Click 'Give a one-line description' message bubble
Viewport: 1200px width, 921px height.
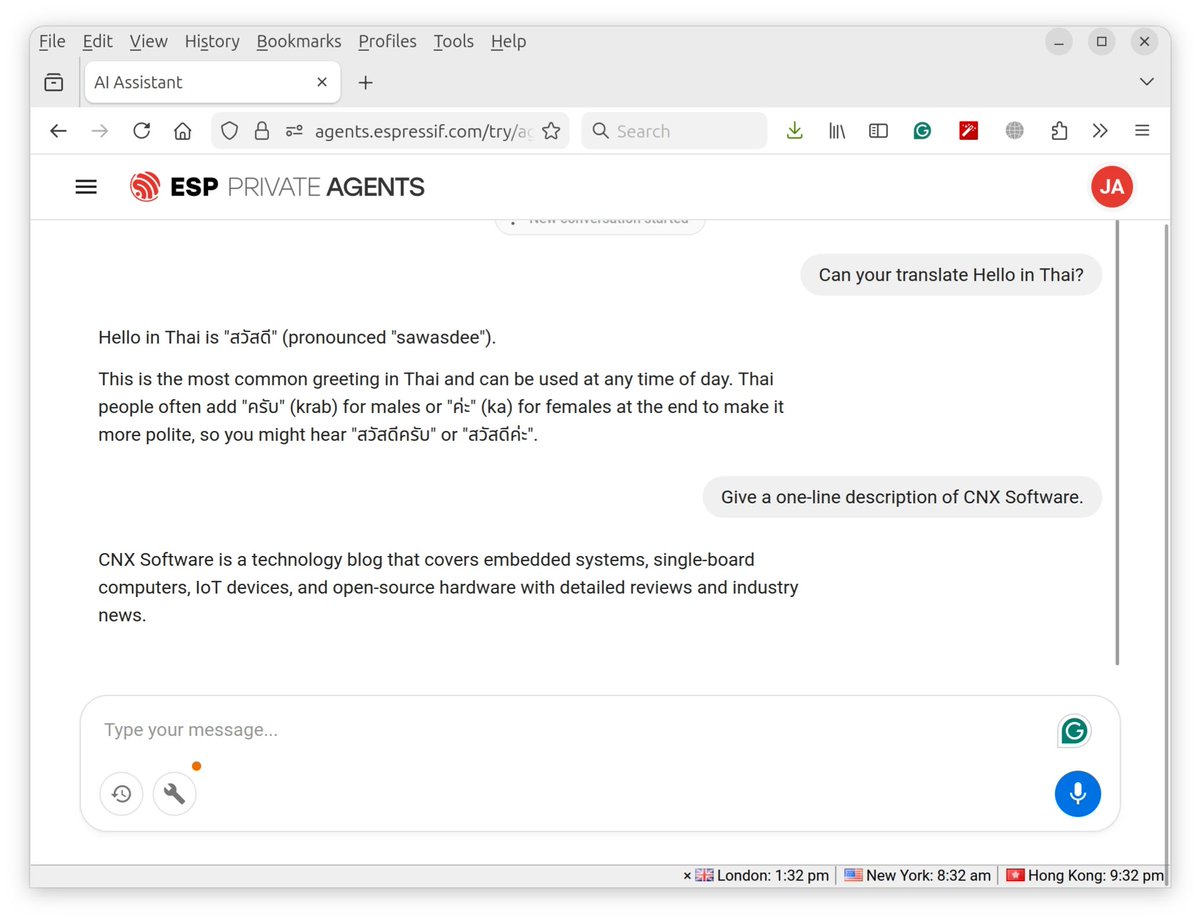[902, 497]
